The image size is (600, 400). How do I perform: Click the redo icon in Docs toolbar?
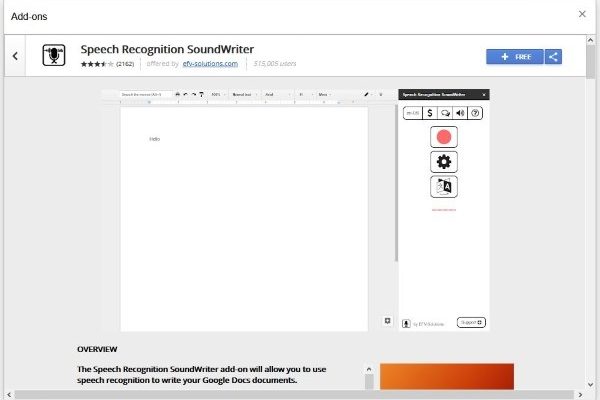point(194,94)
